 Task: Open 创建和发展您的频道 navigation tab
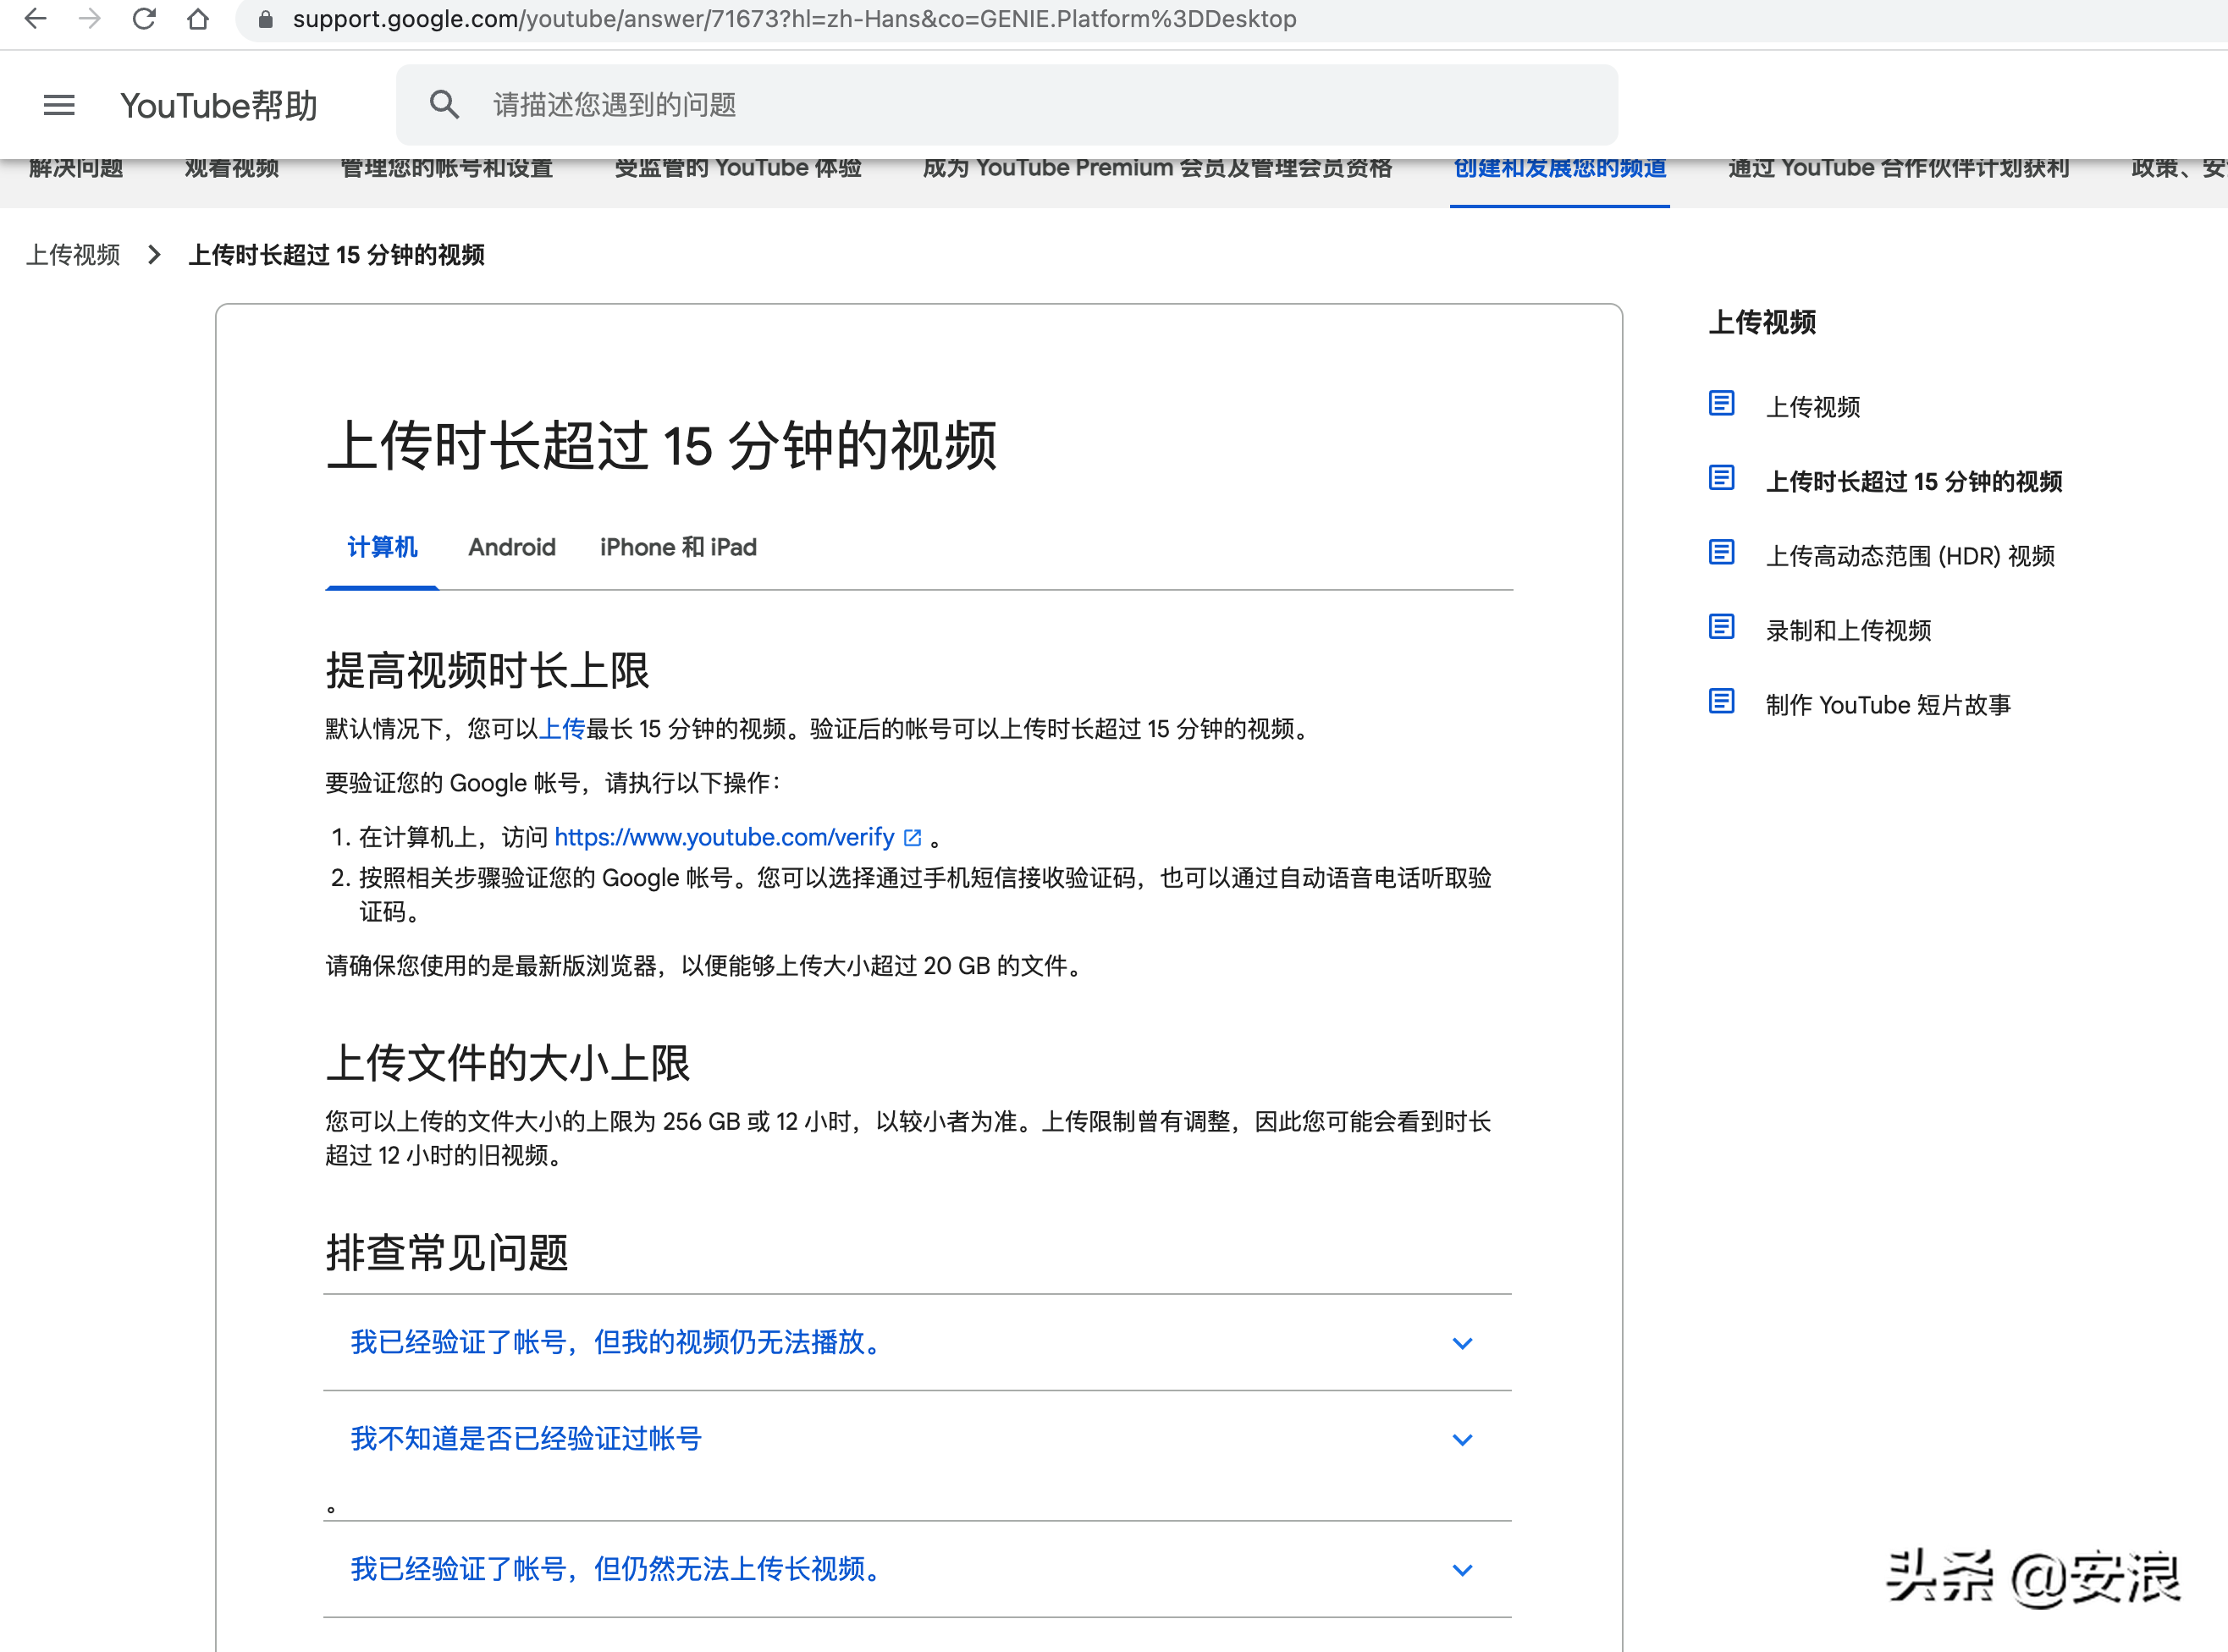[1559, 168]
